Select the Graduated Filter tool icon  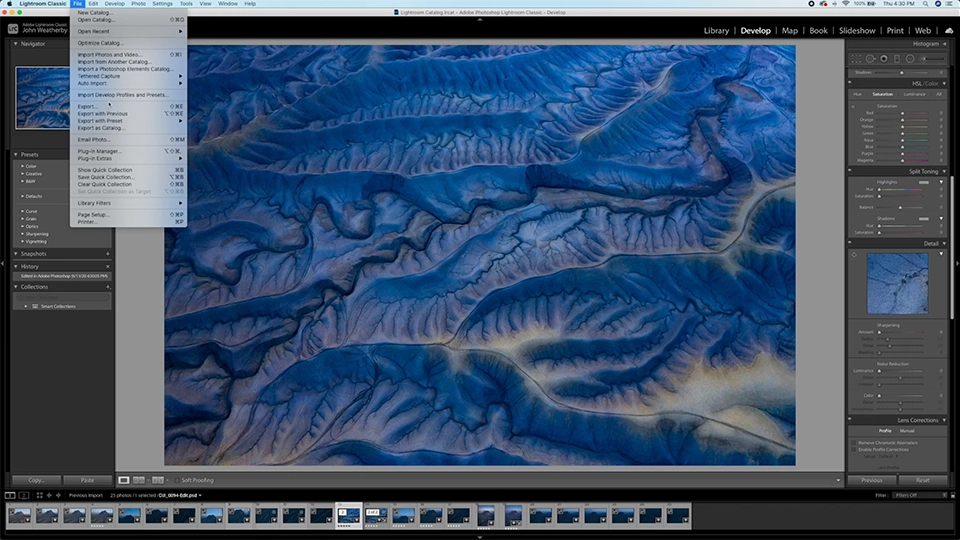tap(897, 59)
